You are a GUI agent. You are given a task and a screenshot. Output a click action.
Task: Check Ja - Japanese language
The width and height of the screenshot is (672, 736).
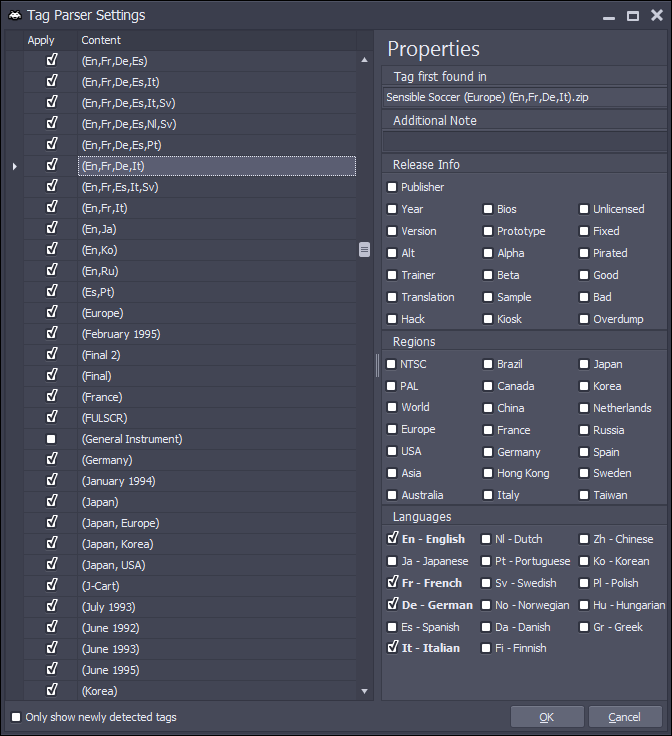[392, 561]
